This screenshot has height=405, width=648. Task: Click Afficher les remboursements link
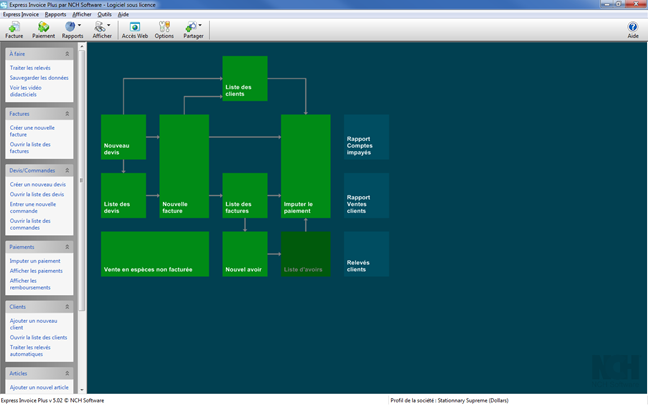tap(30, 284)
